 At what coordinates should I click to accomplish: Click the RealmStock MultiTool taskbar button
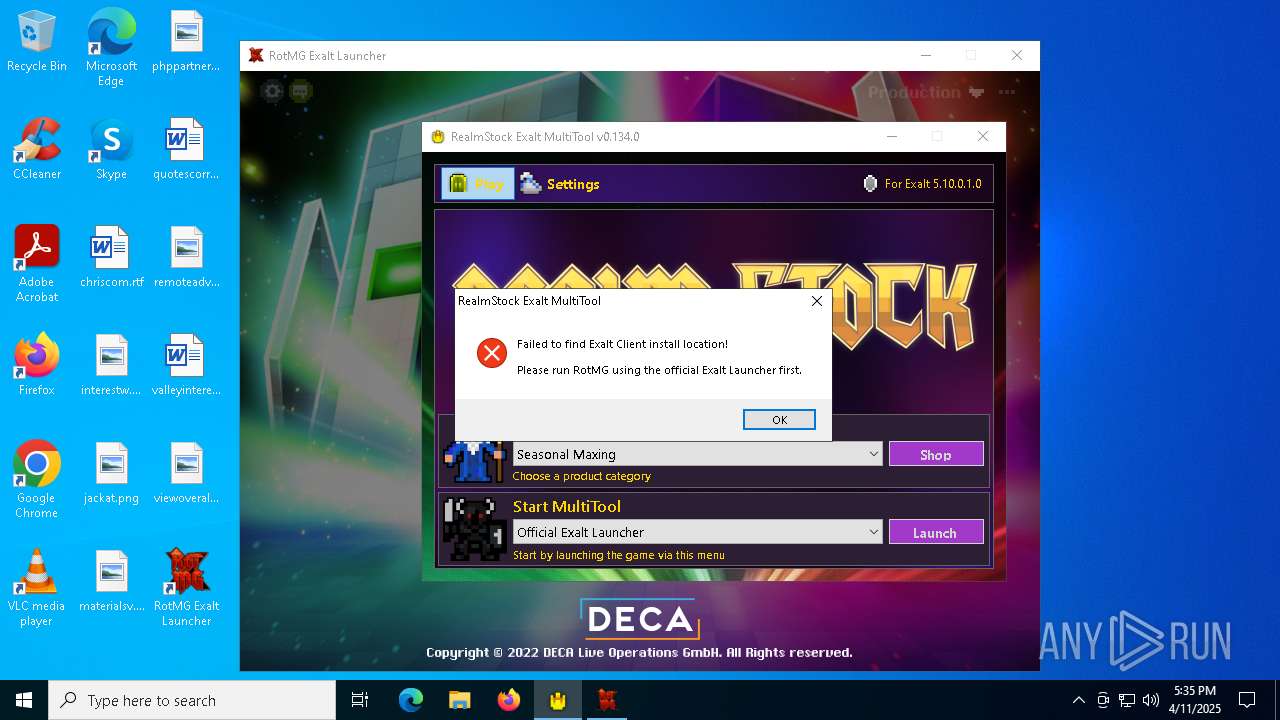[x=557, y=700]
